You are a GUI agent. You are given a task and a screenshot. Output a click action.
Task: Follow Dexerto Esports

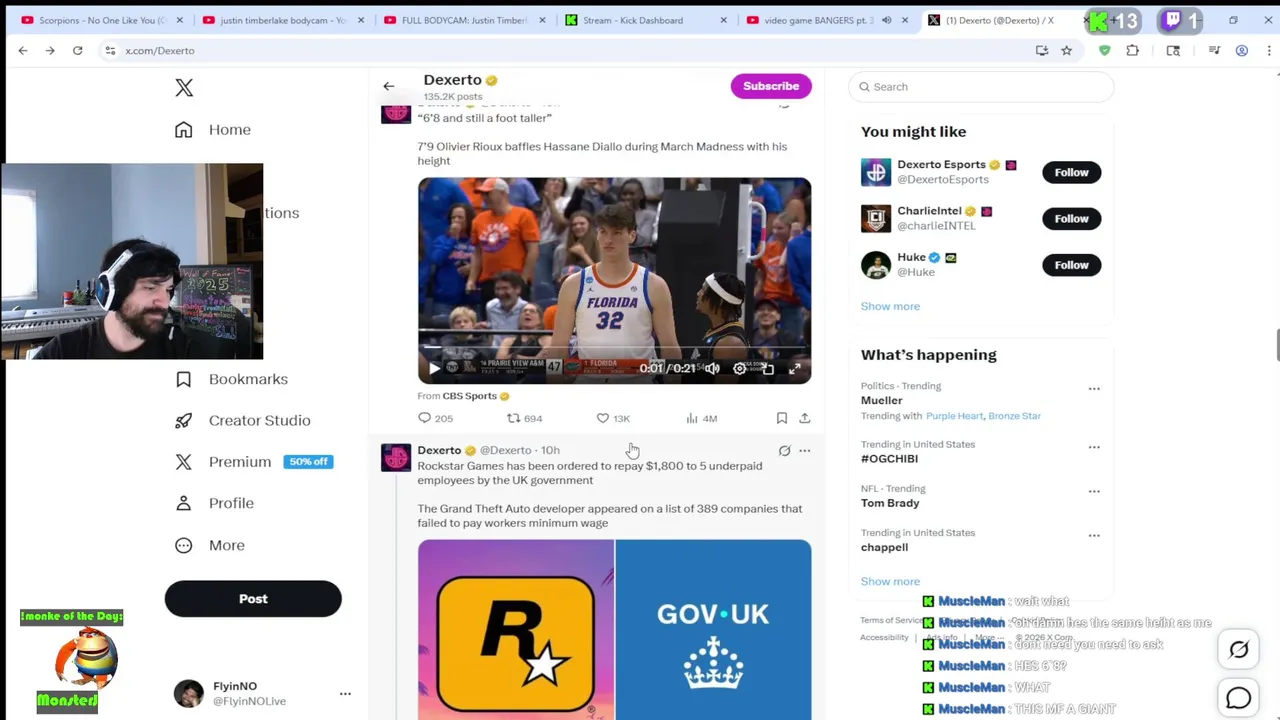pos(1071,172)
